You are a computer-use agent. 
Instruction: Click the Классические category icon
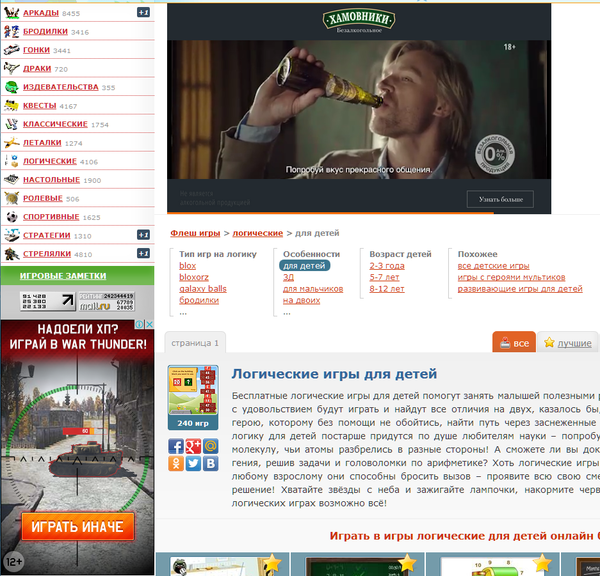[11, 124]
